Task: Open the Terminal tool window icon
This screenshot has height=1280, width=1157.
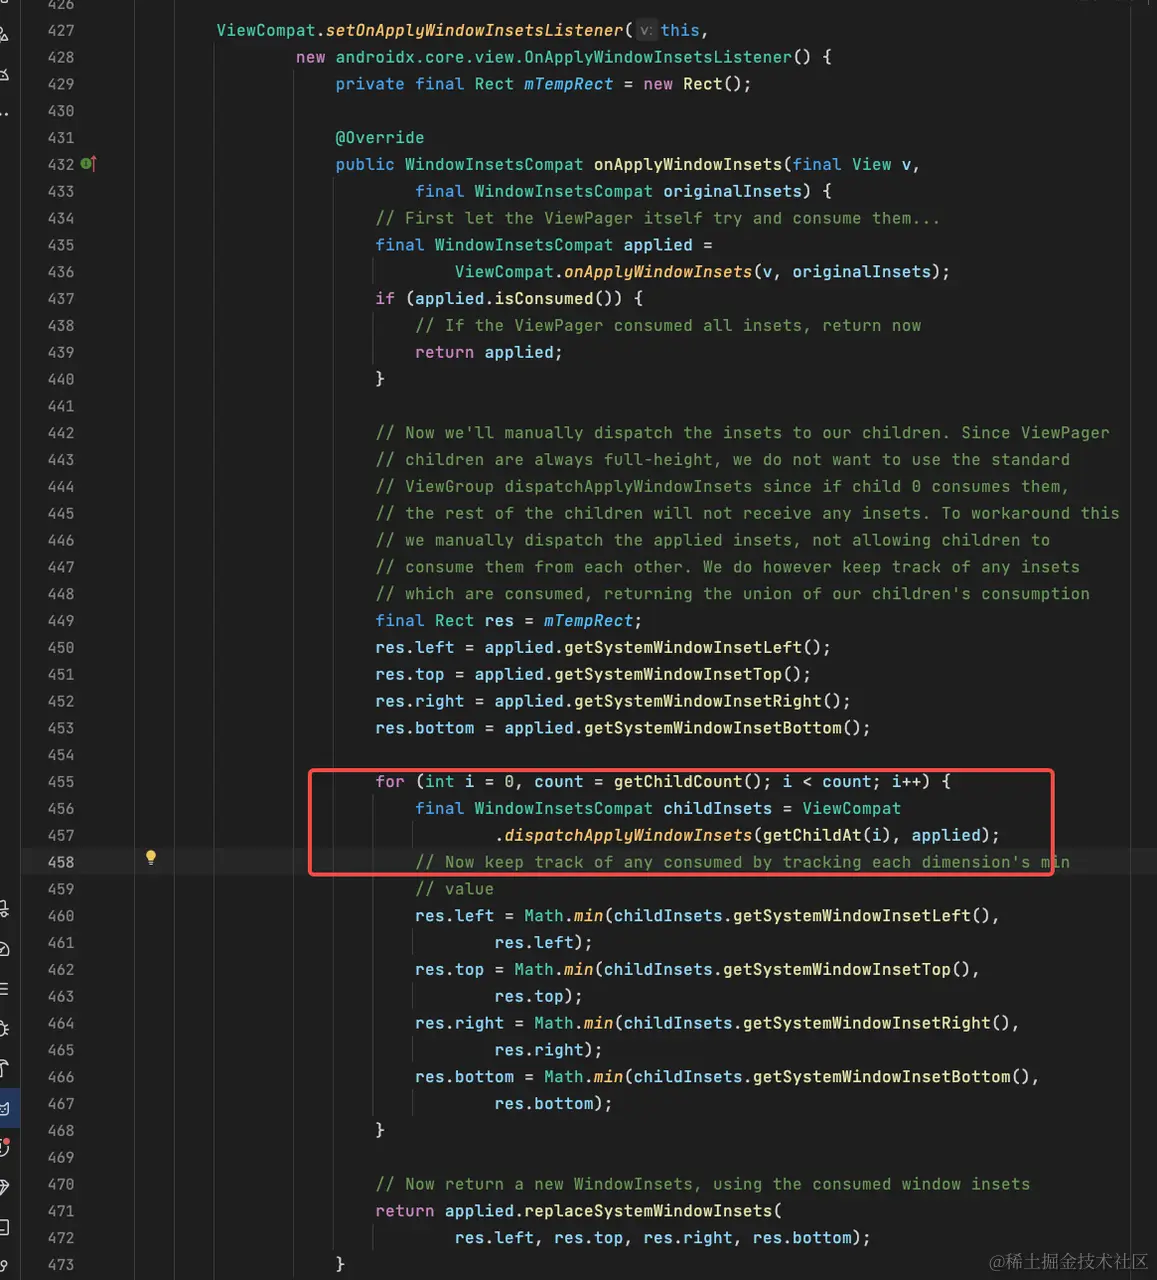Action: (5, 1227)
